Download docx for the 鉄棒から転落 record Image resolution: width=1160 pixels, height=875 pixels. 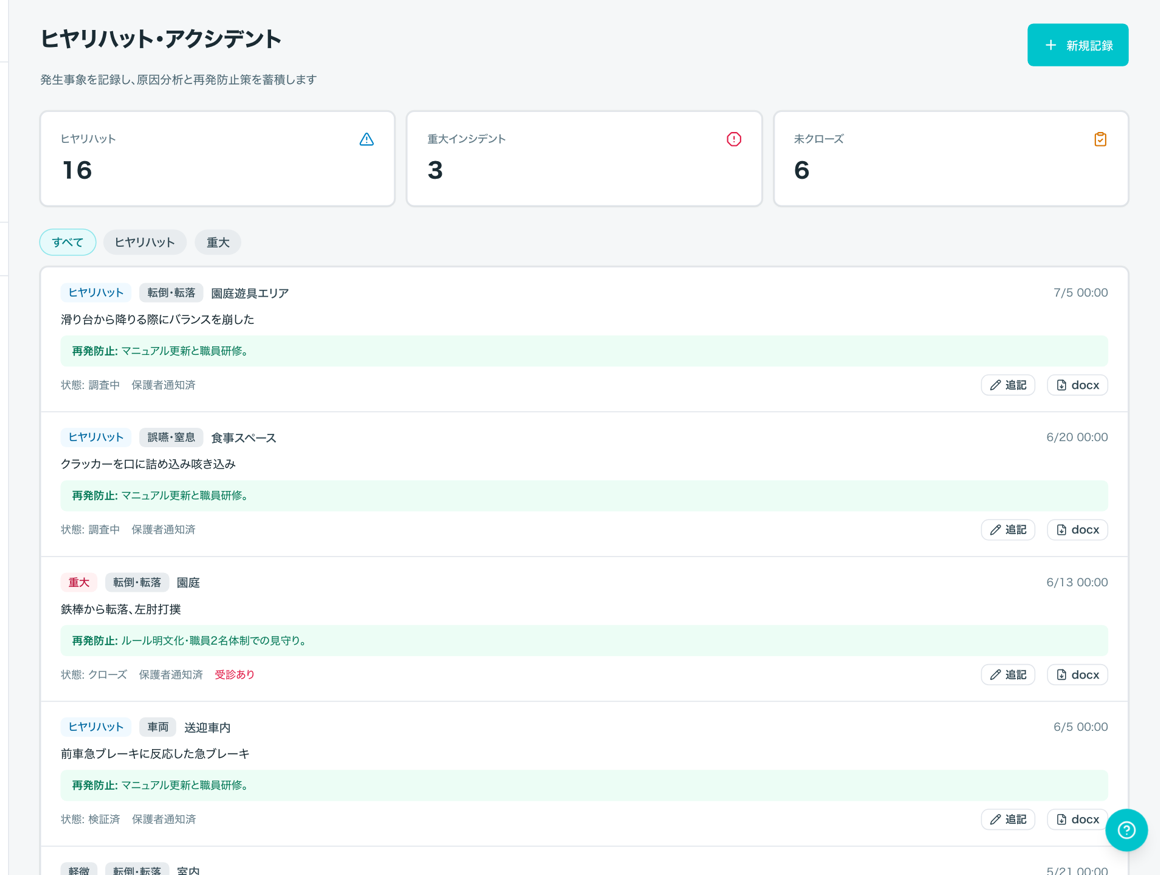pos(1077,675)
